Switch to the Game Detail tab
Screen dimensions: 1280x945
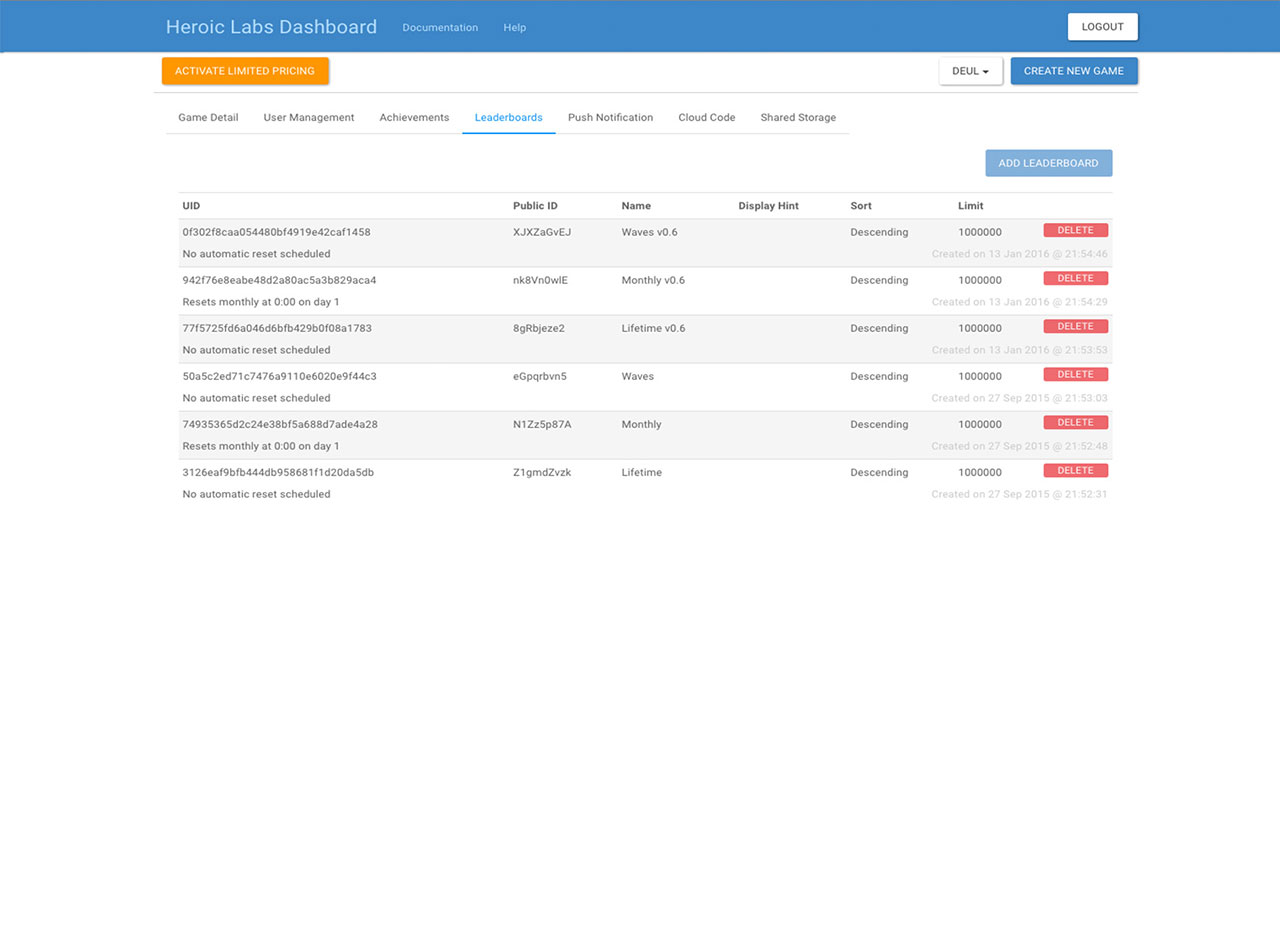208,118
